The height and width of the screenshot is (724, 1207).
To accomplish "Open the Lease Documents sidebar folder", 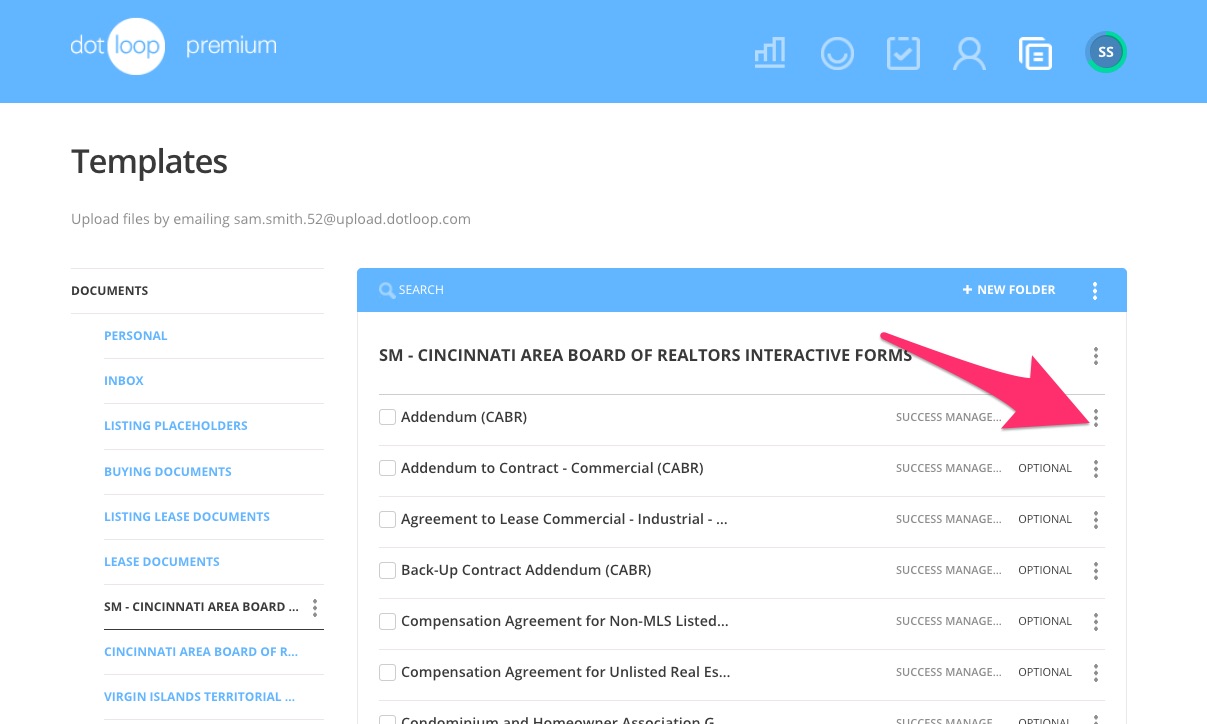I will (x=161, y=562).
